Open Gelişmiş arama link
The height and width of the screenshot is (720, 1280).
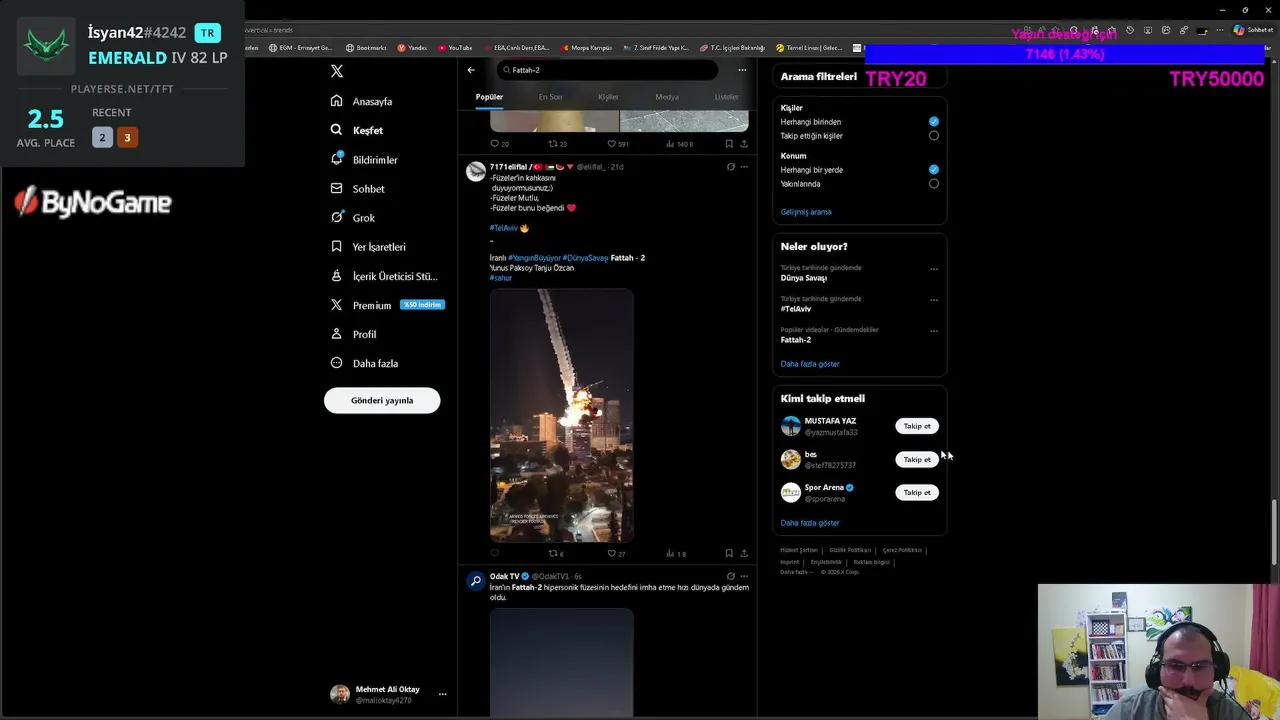(x=806, y=212)
